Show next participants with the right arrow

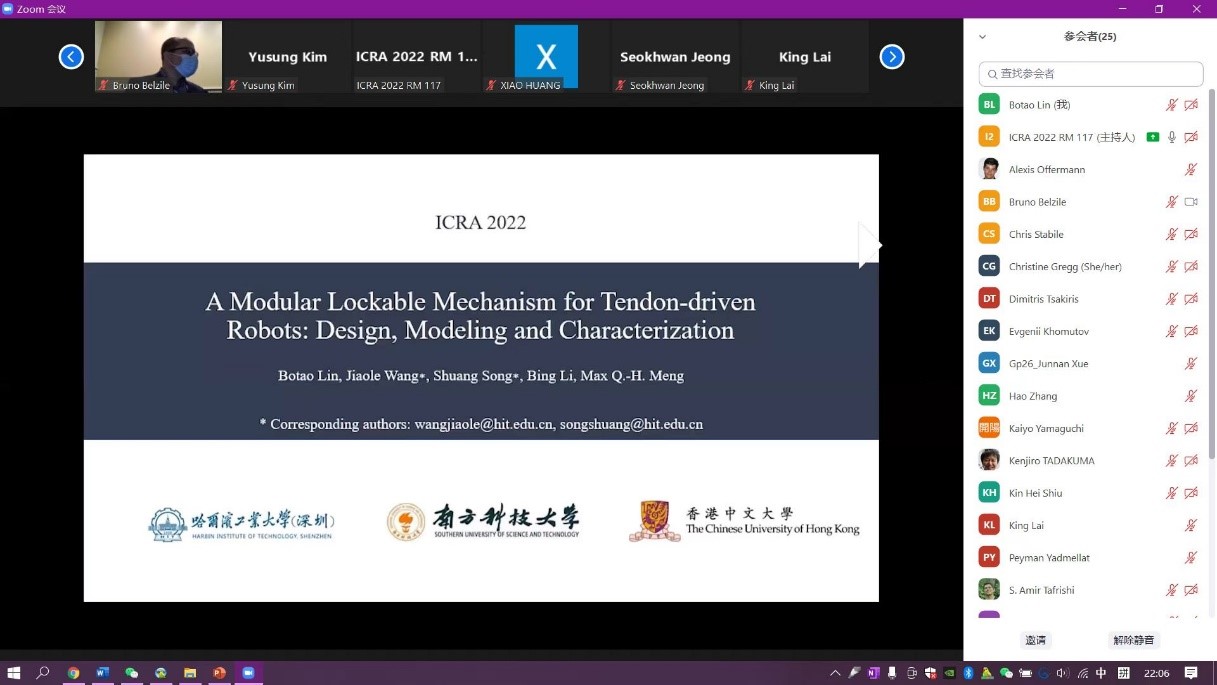[891, 57]
